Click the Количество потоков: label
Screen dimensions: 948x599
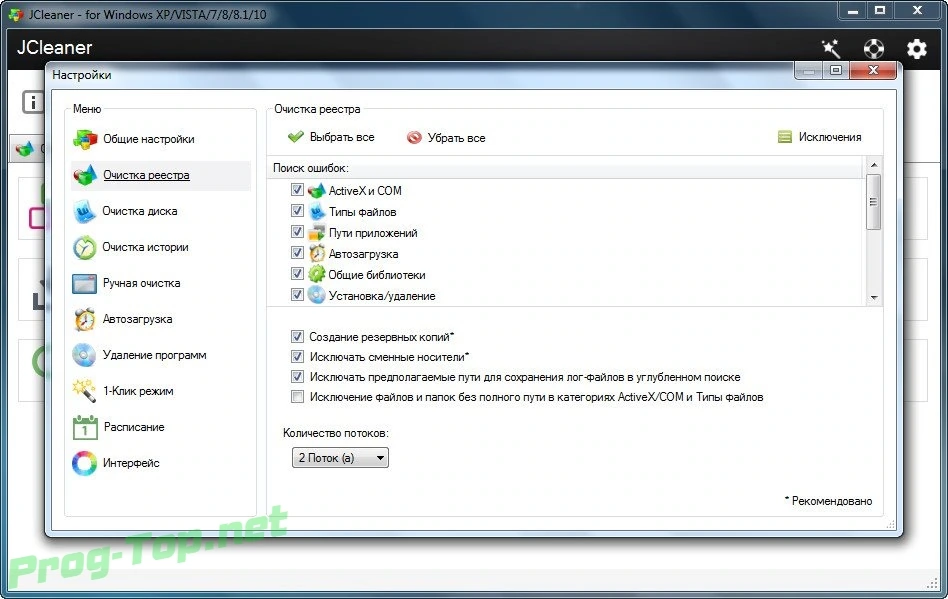click(336, 433)
